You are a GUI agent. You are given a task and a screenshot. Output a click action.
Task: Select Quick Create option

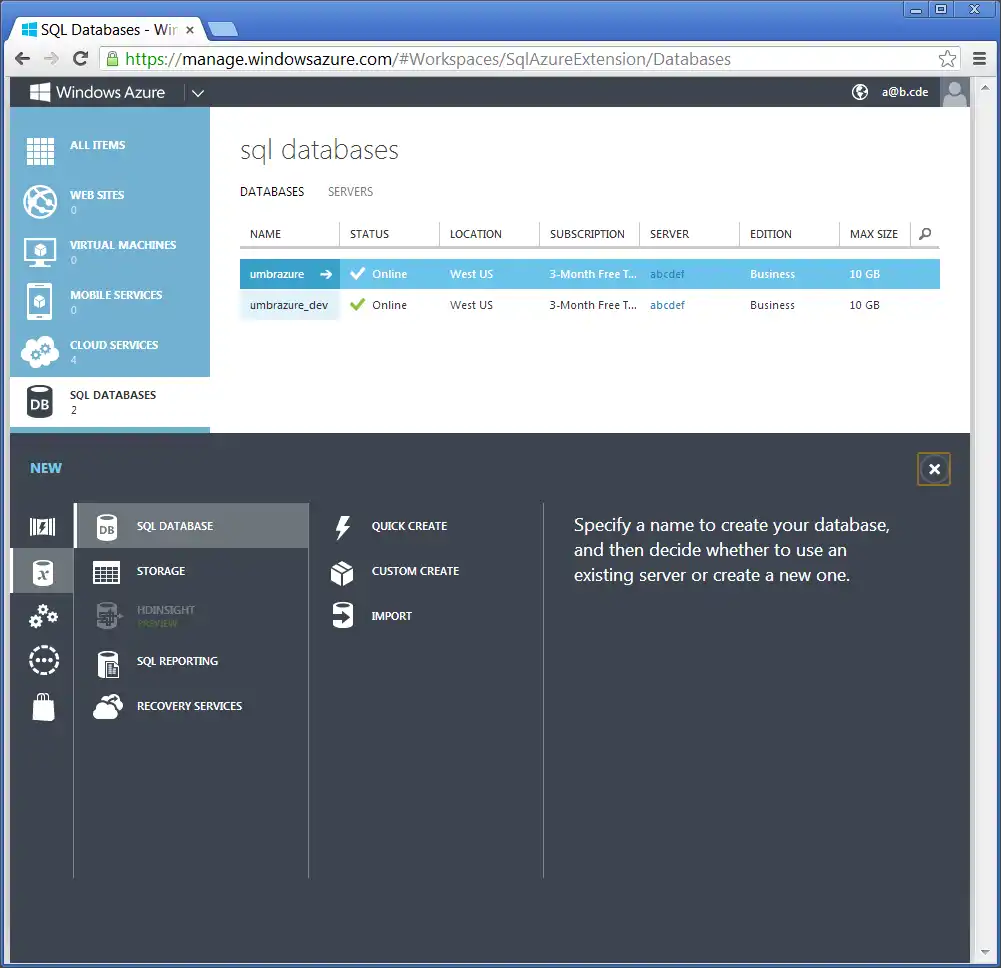[409, 526]
